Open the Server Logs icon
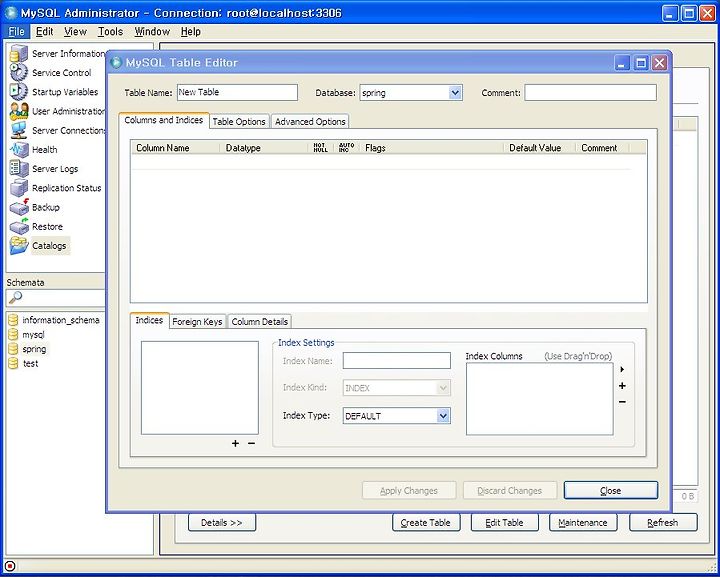This screenshot has height=577, width=720. 19,168
